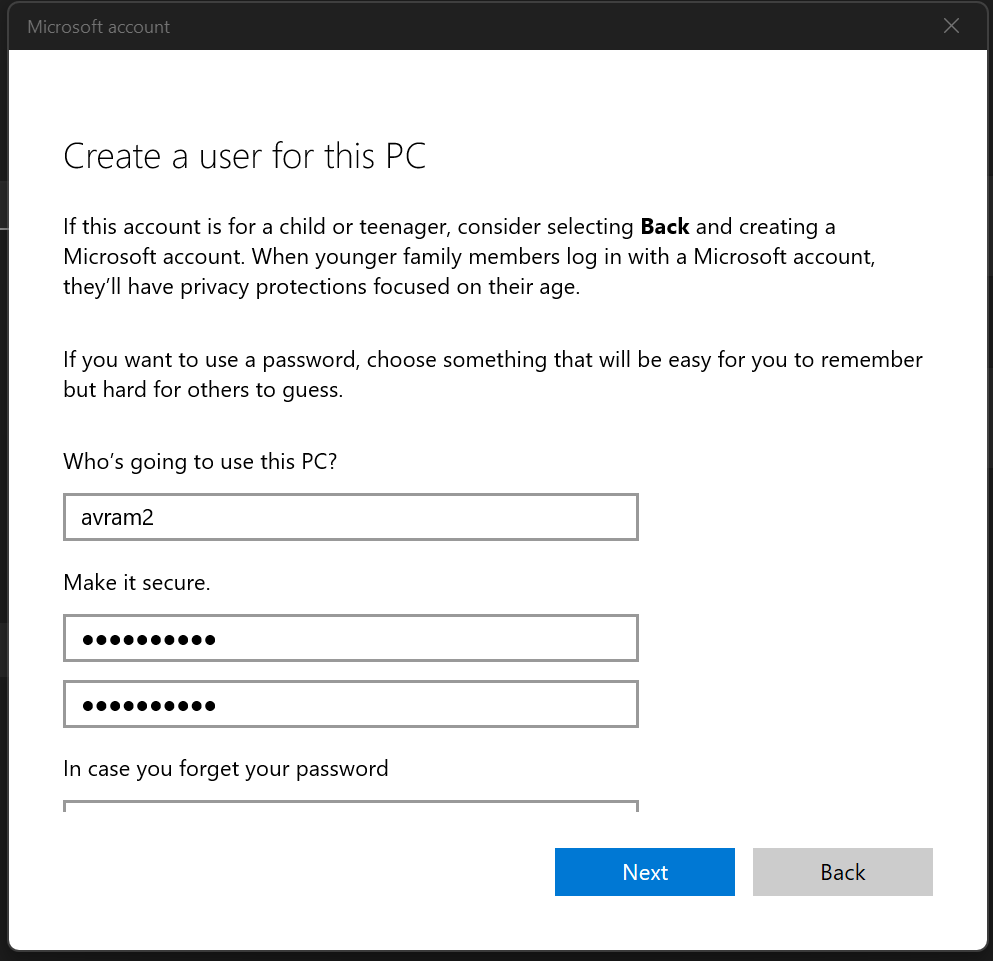Click the masked dots in first password field
The width and height of the screenshot is (993, 961).
coord(148,640)
